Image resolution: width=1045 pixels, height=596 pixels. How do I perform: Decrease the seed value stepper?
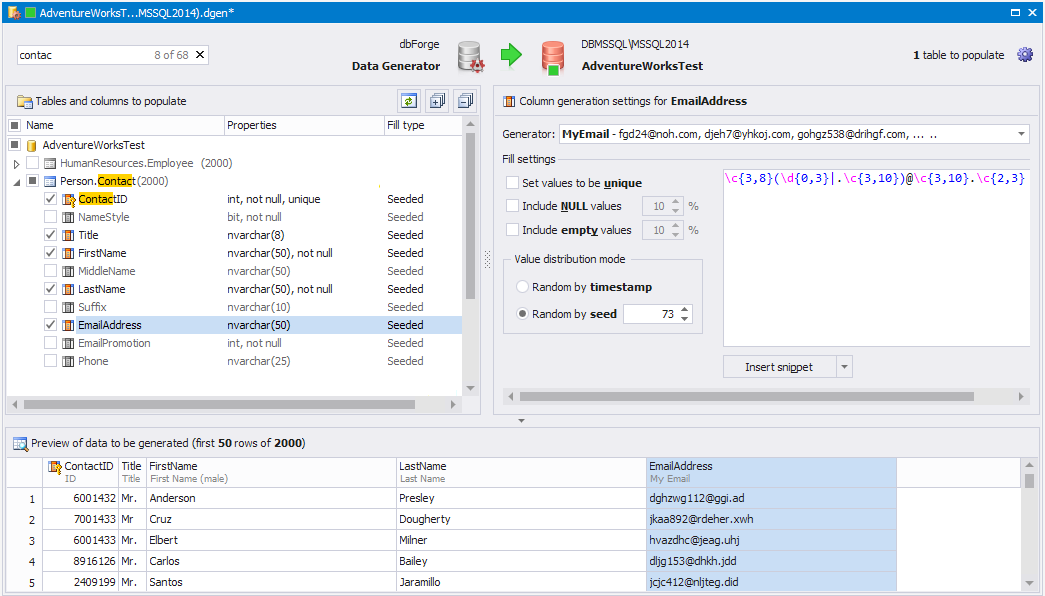[685, 319]
